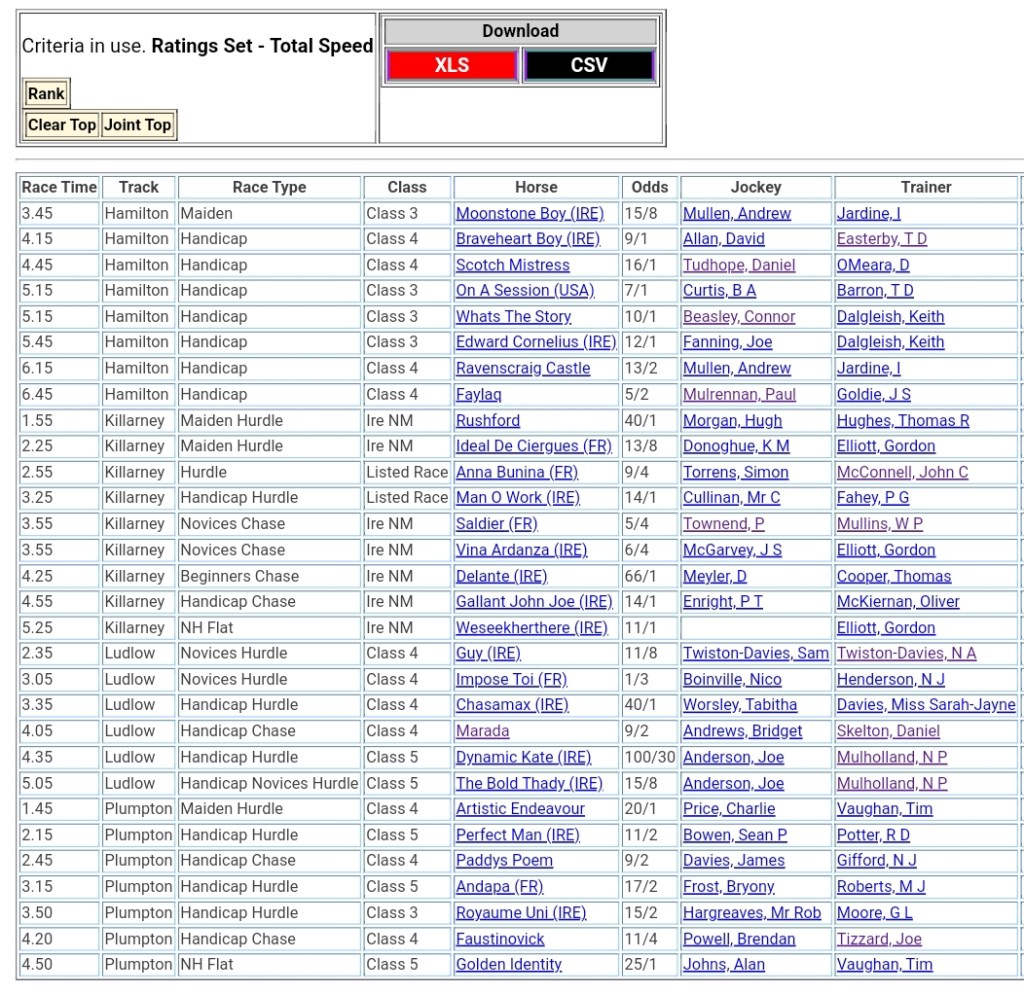Select The Bold Thady (IRE) horse
This screenshot has height=994, width=1024.
click(x=529, y=783)
